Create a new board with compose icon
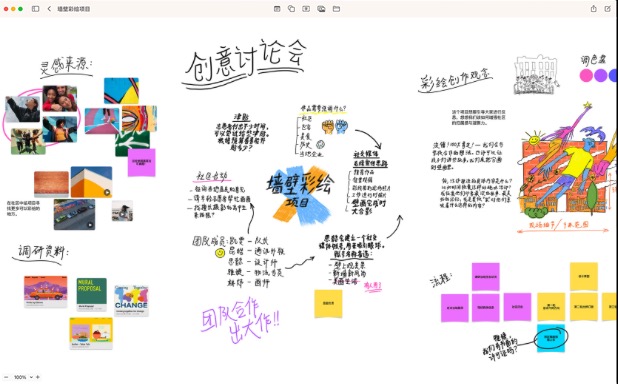Viewport: 618px width, 384px height. (x=608, y=8)
